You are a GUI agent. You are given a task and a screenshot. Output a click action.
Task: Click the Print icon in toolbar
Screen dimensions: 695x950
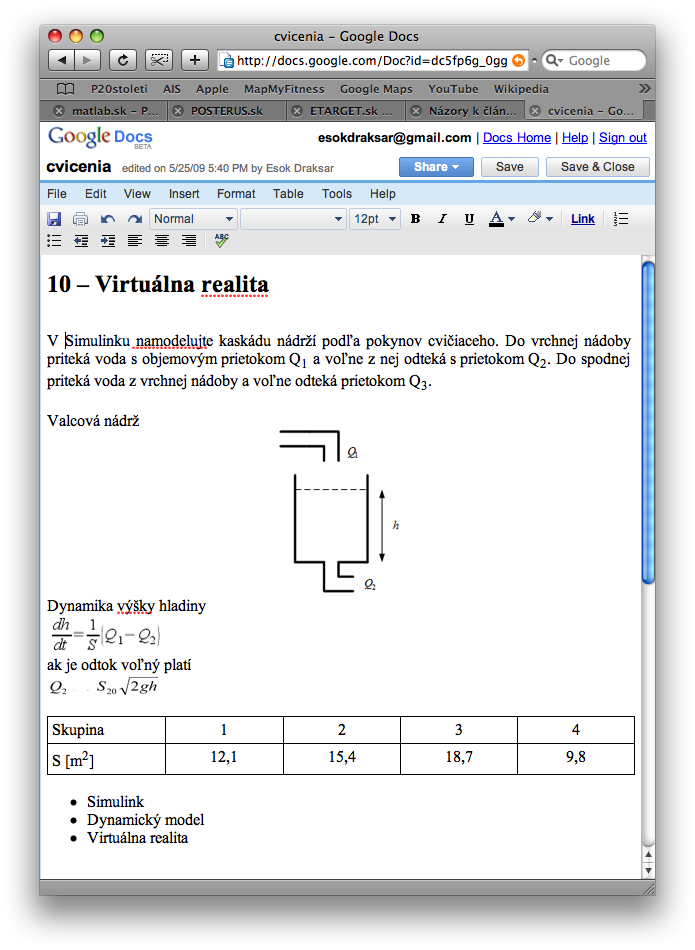[x=81, y=219]
